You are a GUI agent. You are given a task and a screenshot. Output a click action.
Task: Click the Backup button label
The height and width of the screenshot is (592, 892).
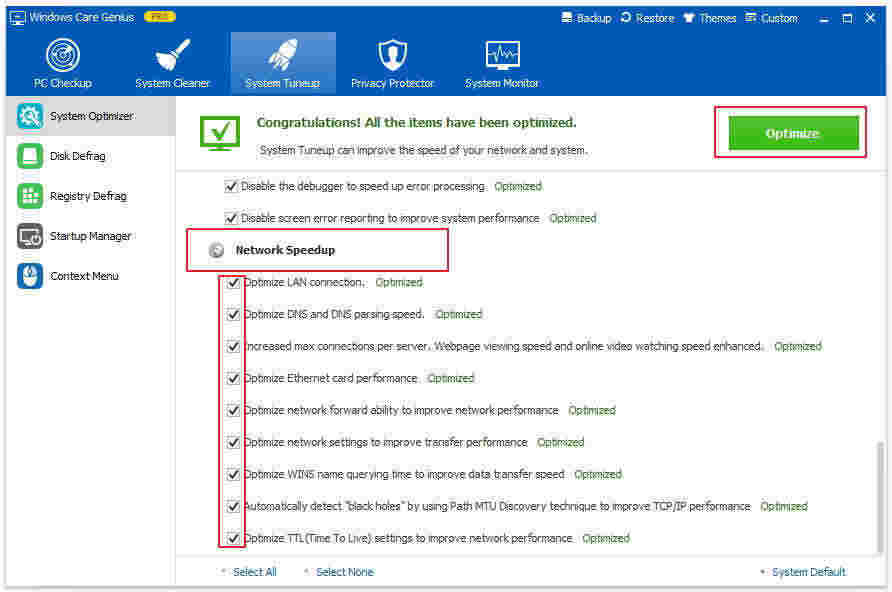tap(594, 18)
